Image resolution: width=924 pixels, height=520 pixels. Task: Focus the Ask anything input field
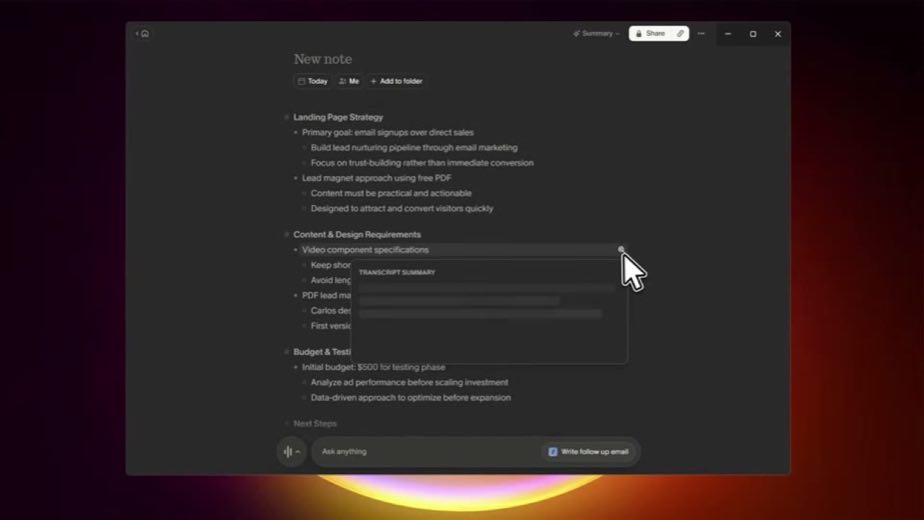point(427,452)
